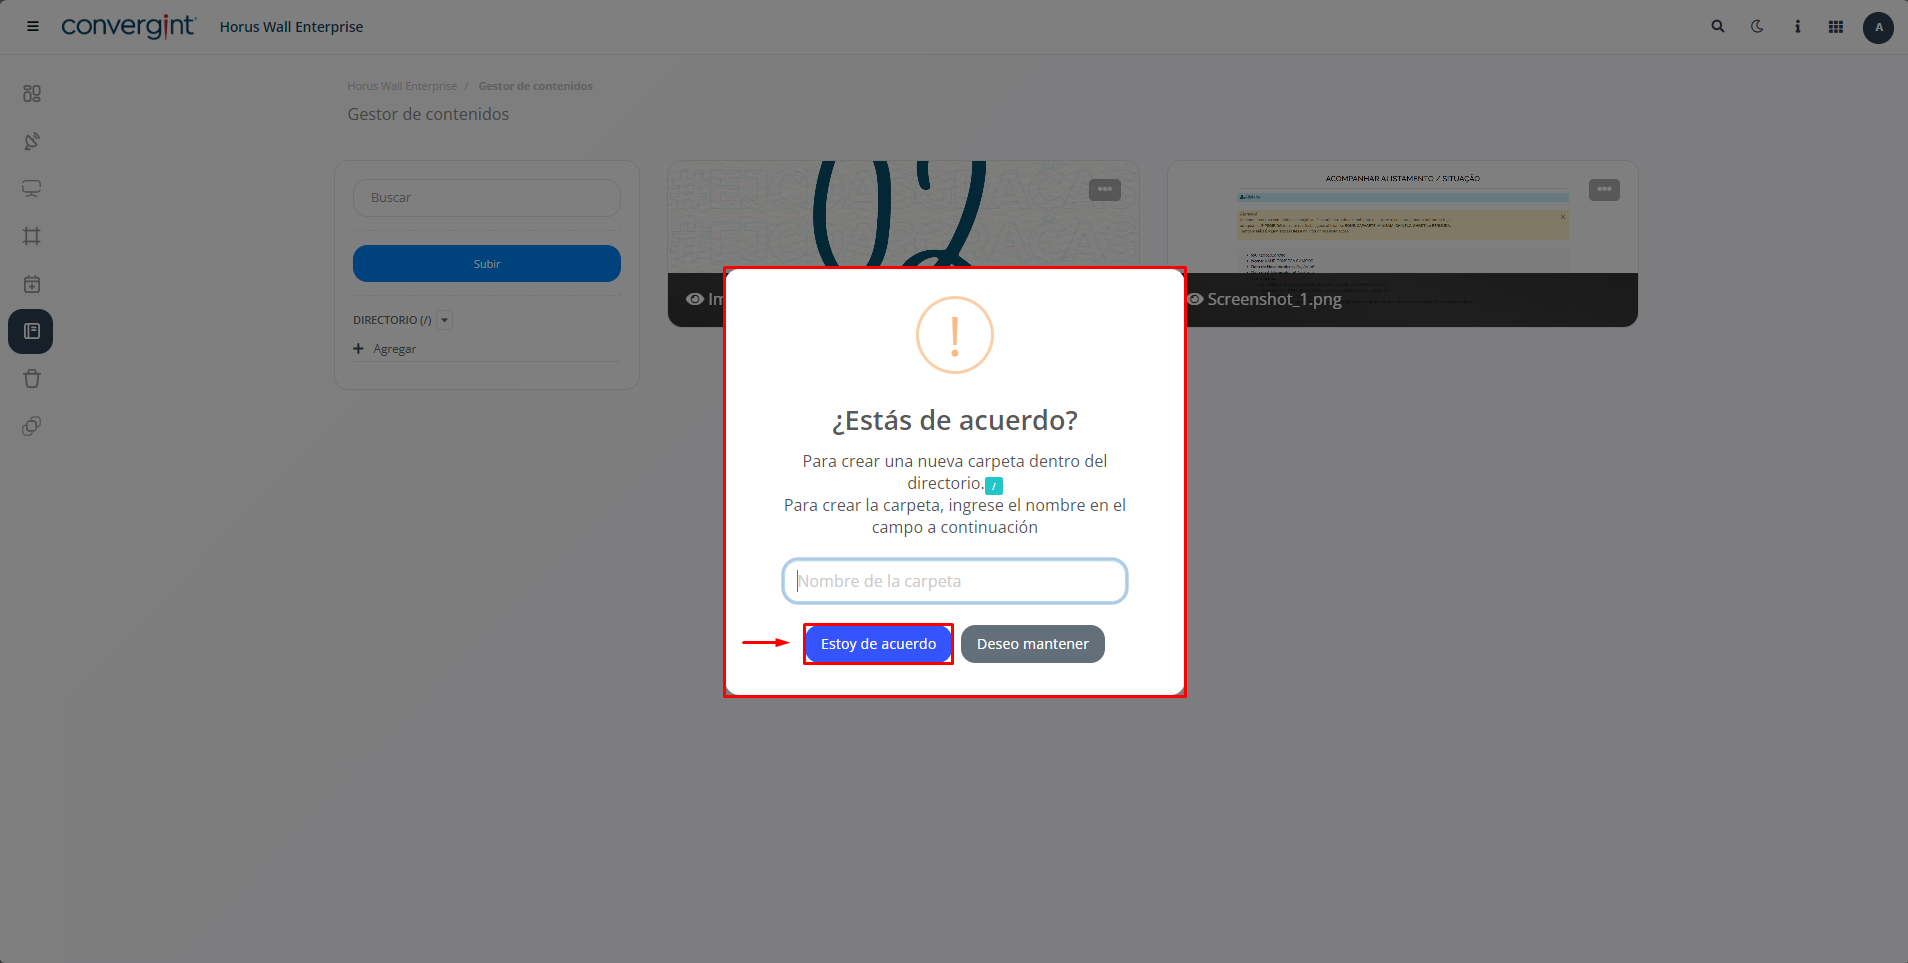Open the monitor screens sidebar icon
Screen dimensions: 1908x963
pyautogui.click(x=32, y=189)
